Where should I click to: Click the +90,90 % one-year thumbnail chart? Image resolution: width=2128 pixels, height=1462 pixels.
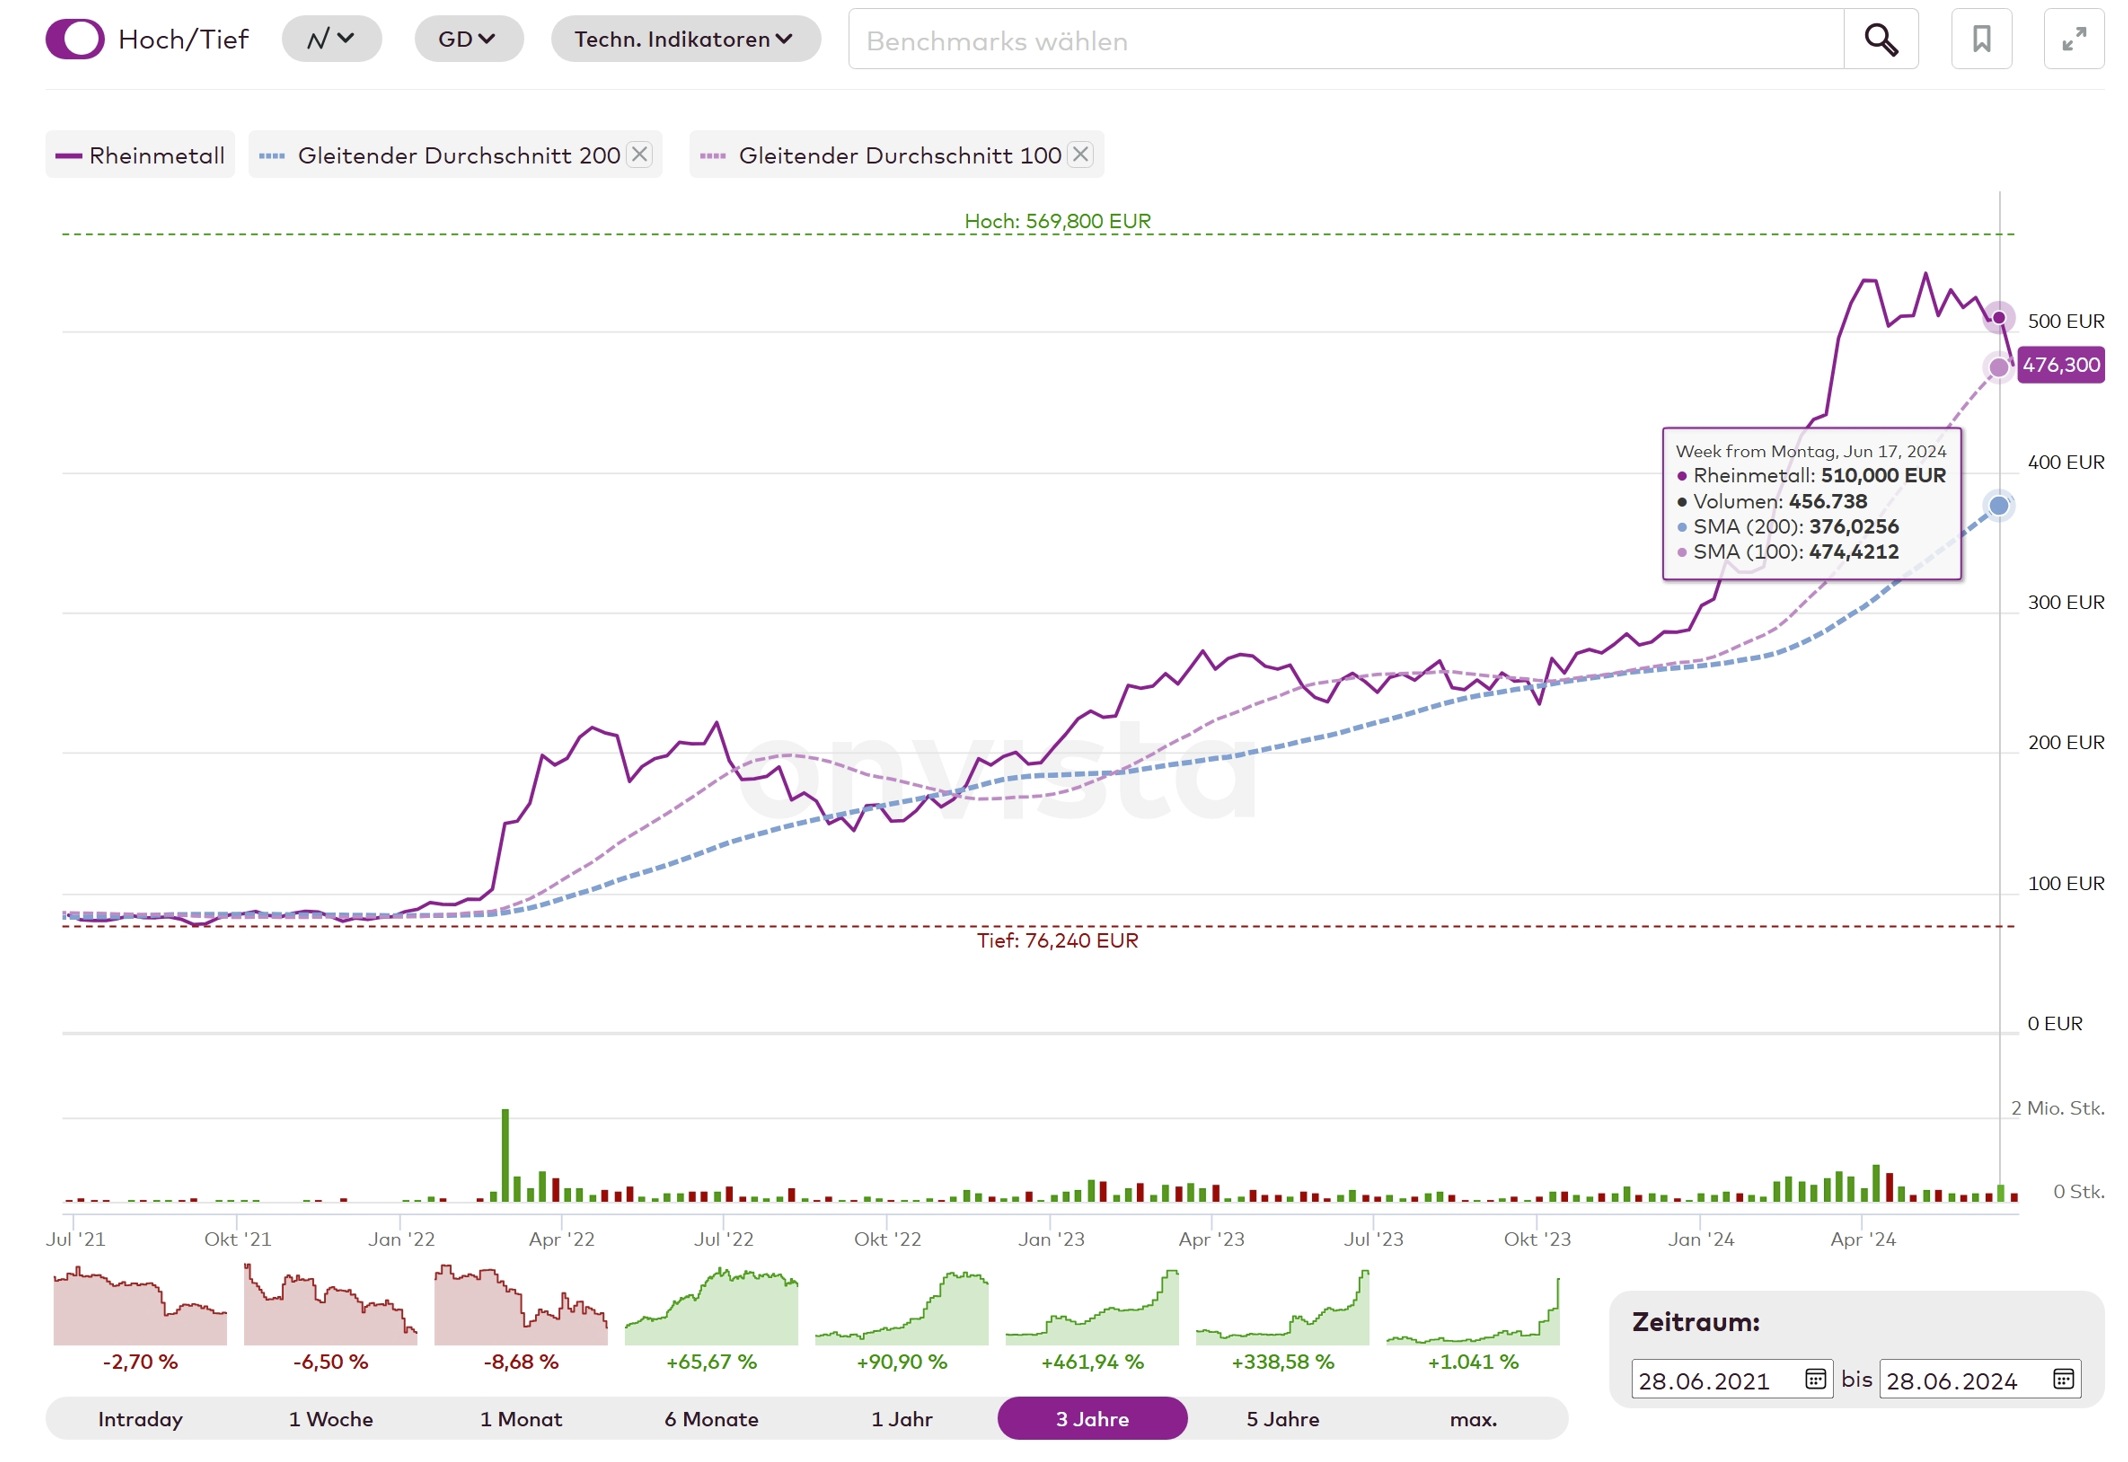point(902,1306)
